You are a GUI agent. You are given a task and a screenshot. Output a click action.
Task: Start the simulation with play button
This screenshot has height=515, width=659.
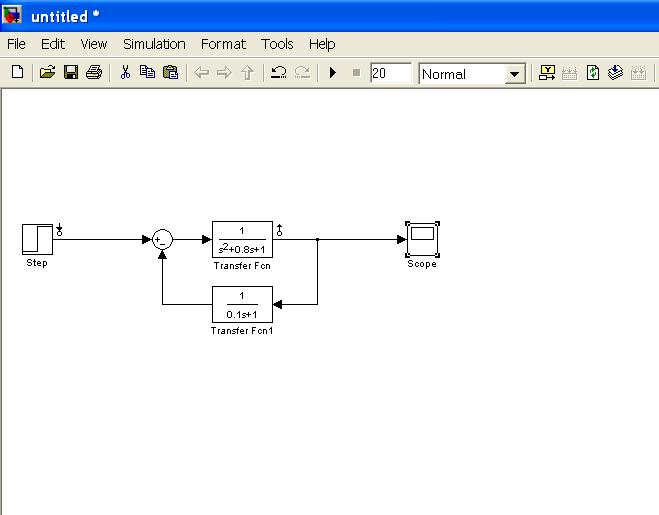click(x=333, y=73)
